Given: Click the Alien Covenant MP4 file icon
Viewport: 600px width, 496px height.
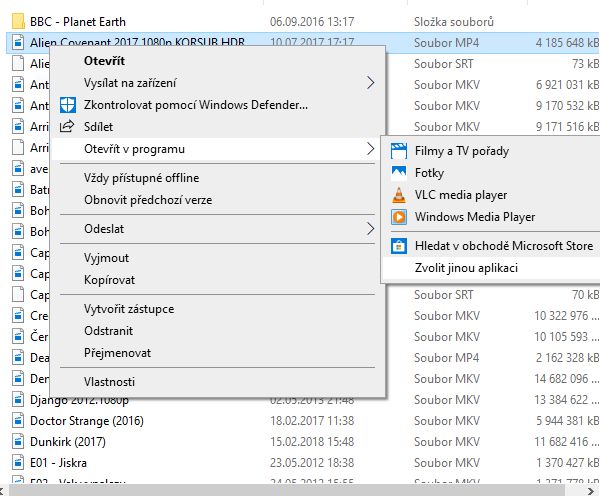Looking at the screenshot, I should 18,42.
